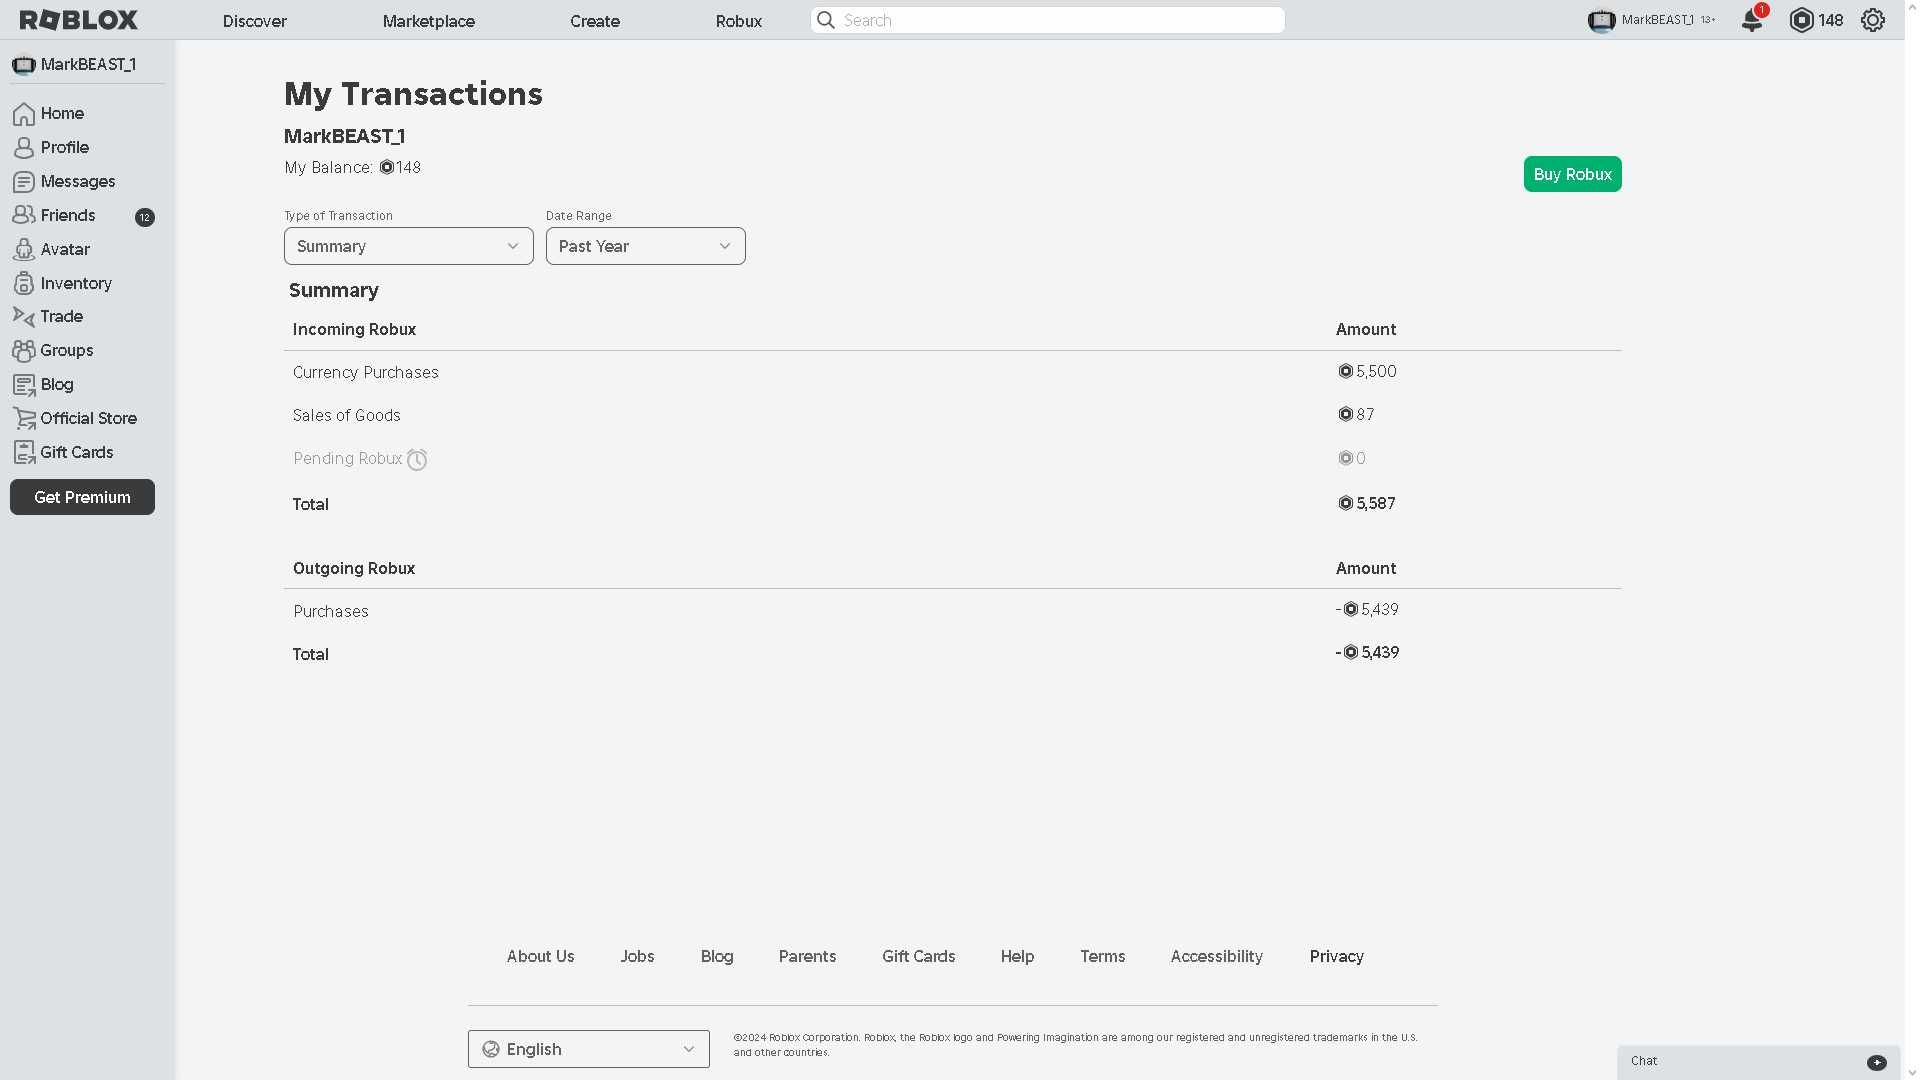This screenshot has width=1920, height=1080.
Task: Click the Inventory sidebar label
Action: point(76,283)
